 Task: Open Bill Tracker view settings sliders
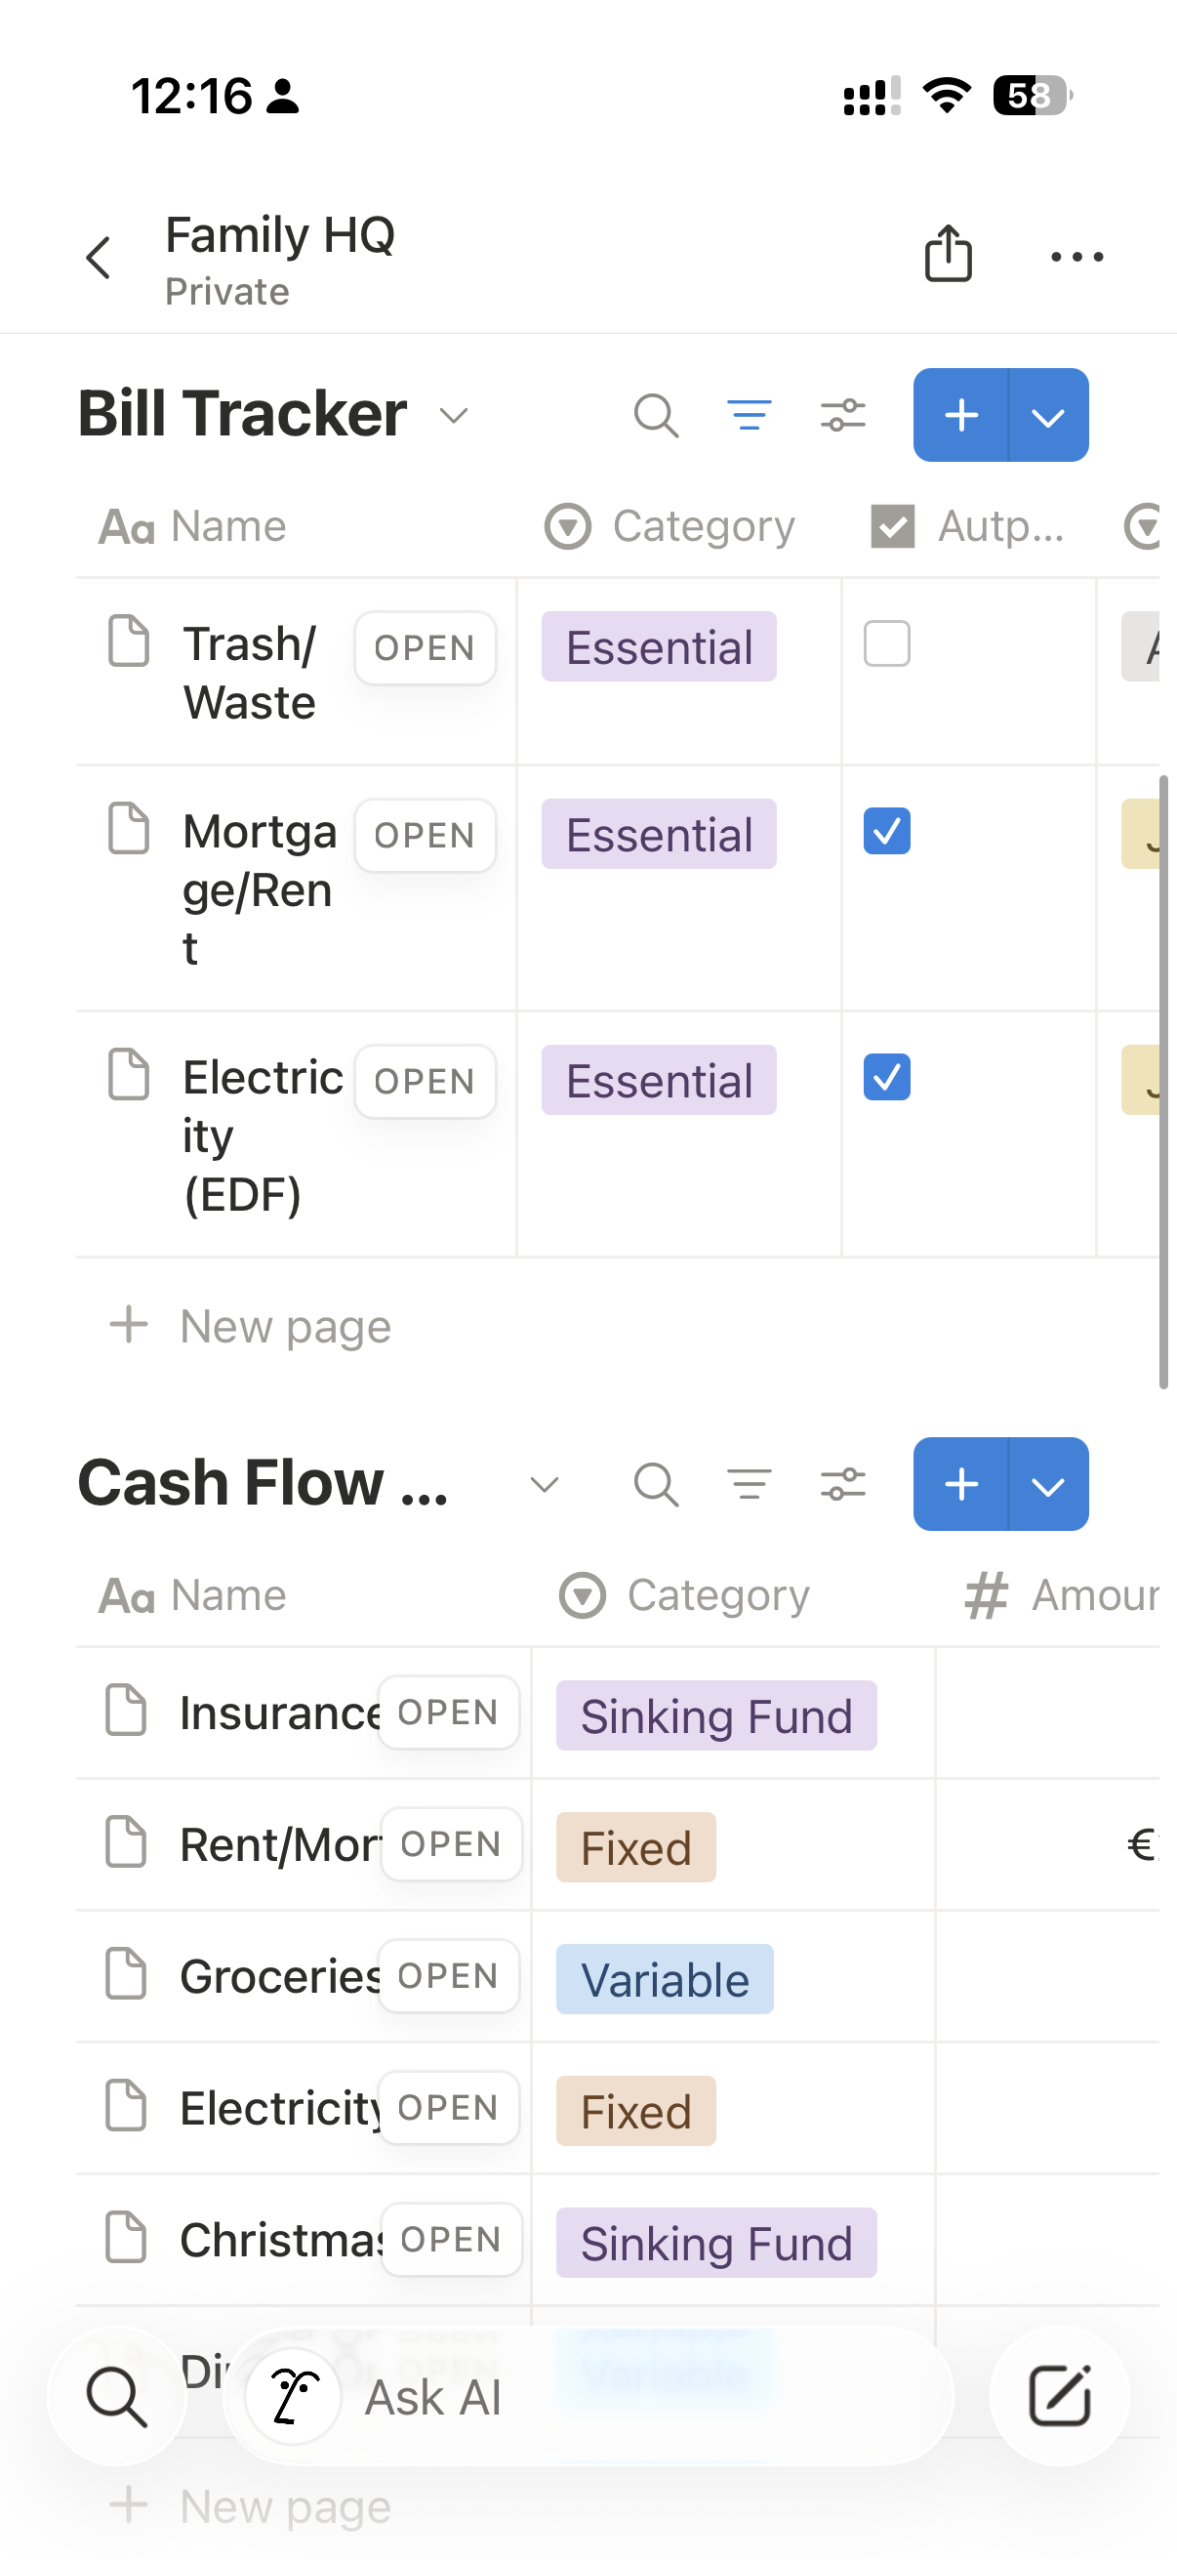[x=842, y=415]
